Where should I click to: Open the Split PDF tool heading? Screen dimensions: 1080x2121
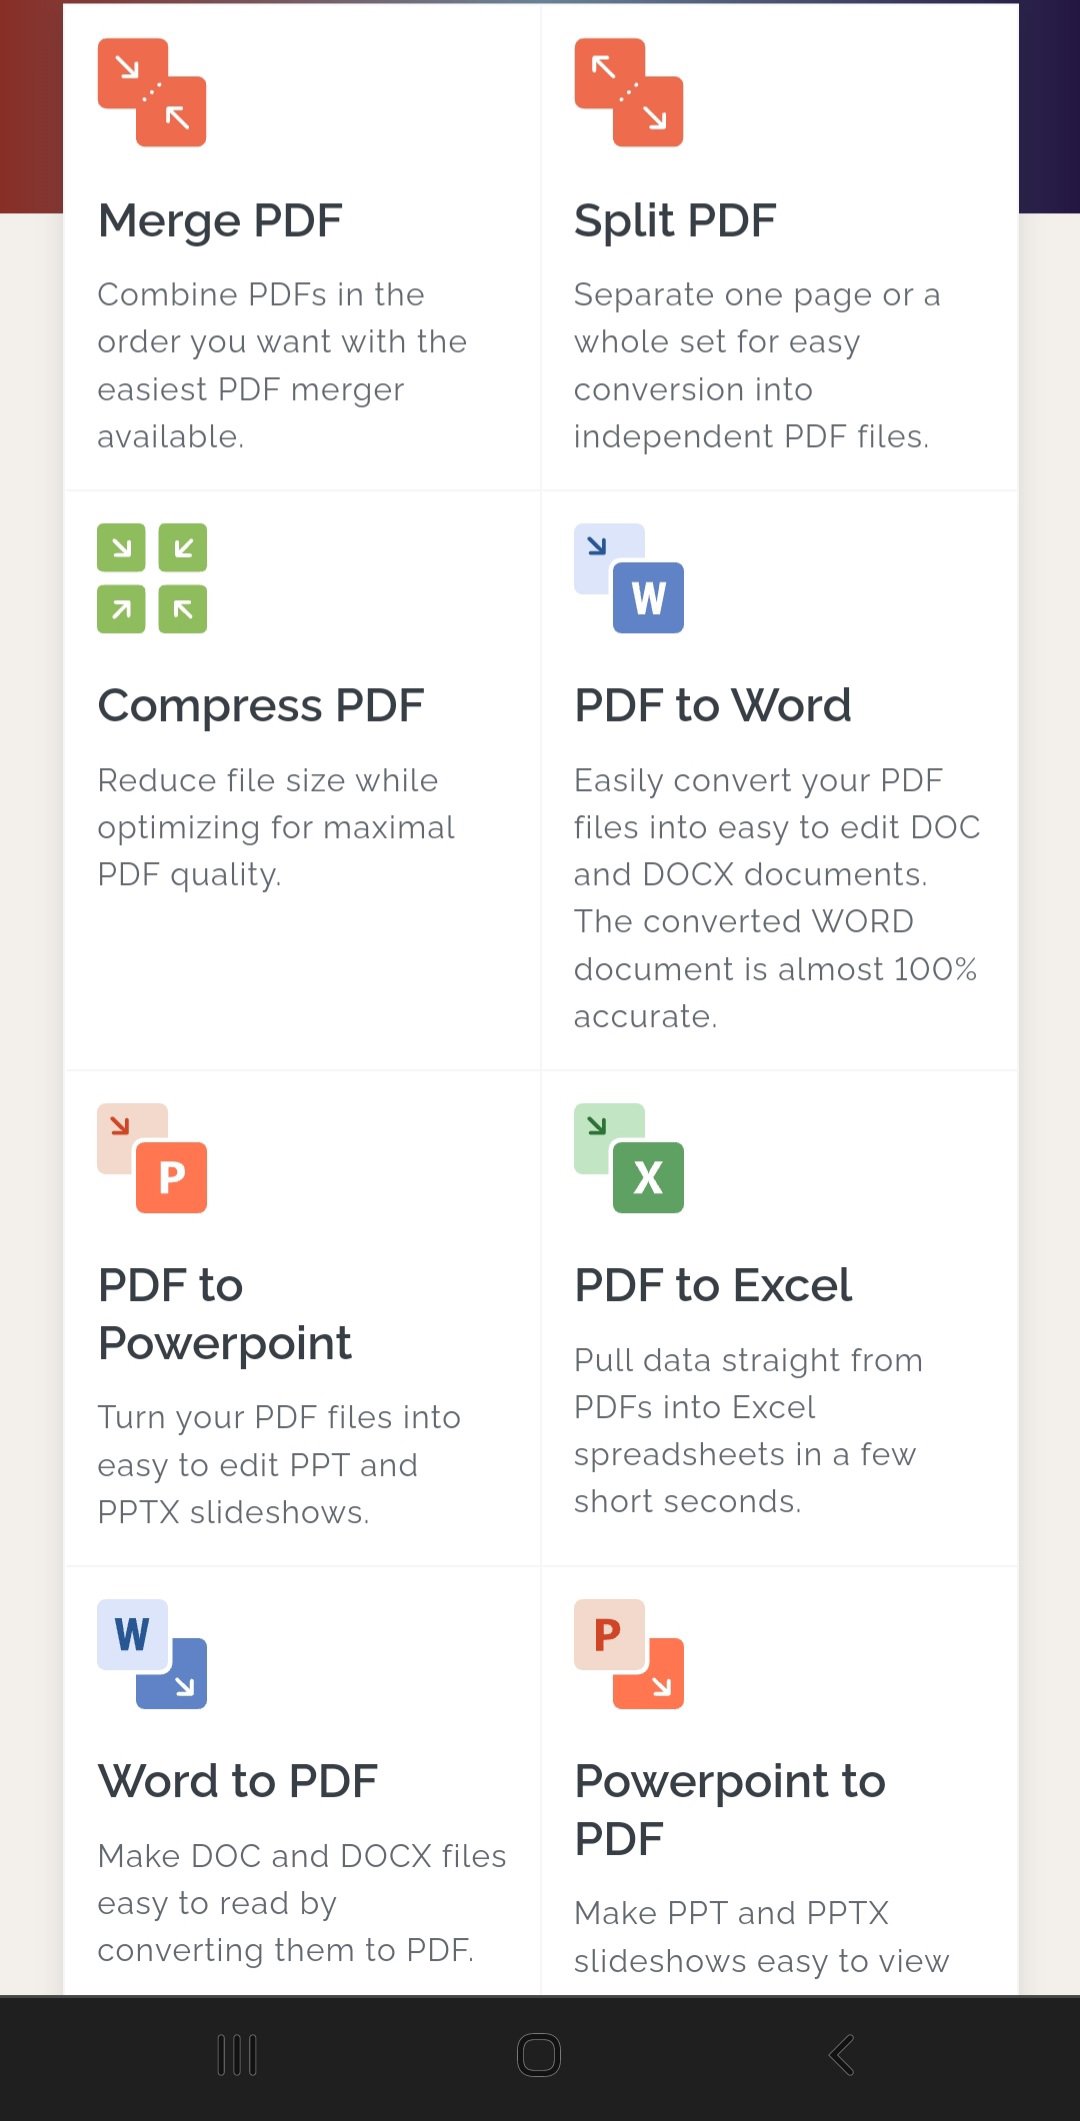(675, 219)
